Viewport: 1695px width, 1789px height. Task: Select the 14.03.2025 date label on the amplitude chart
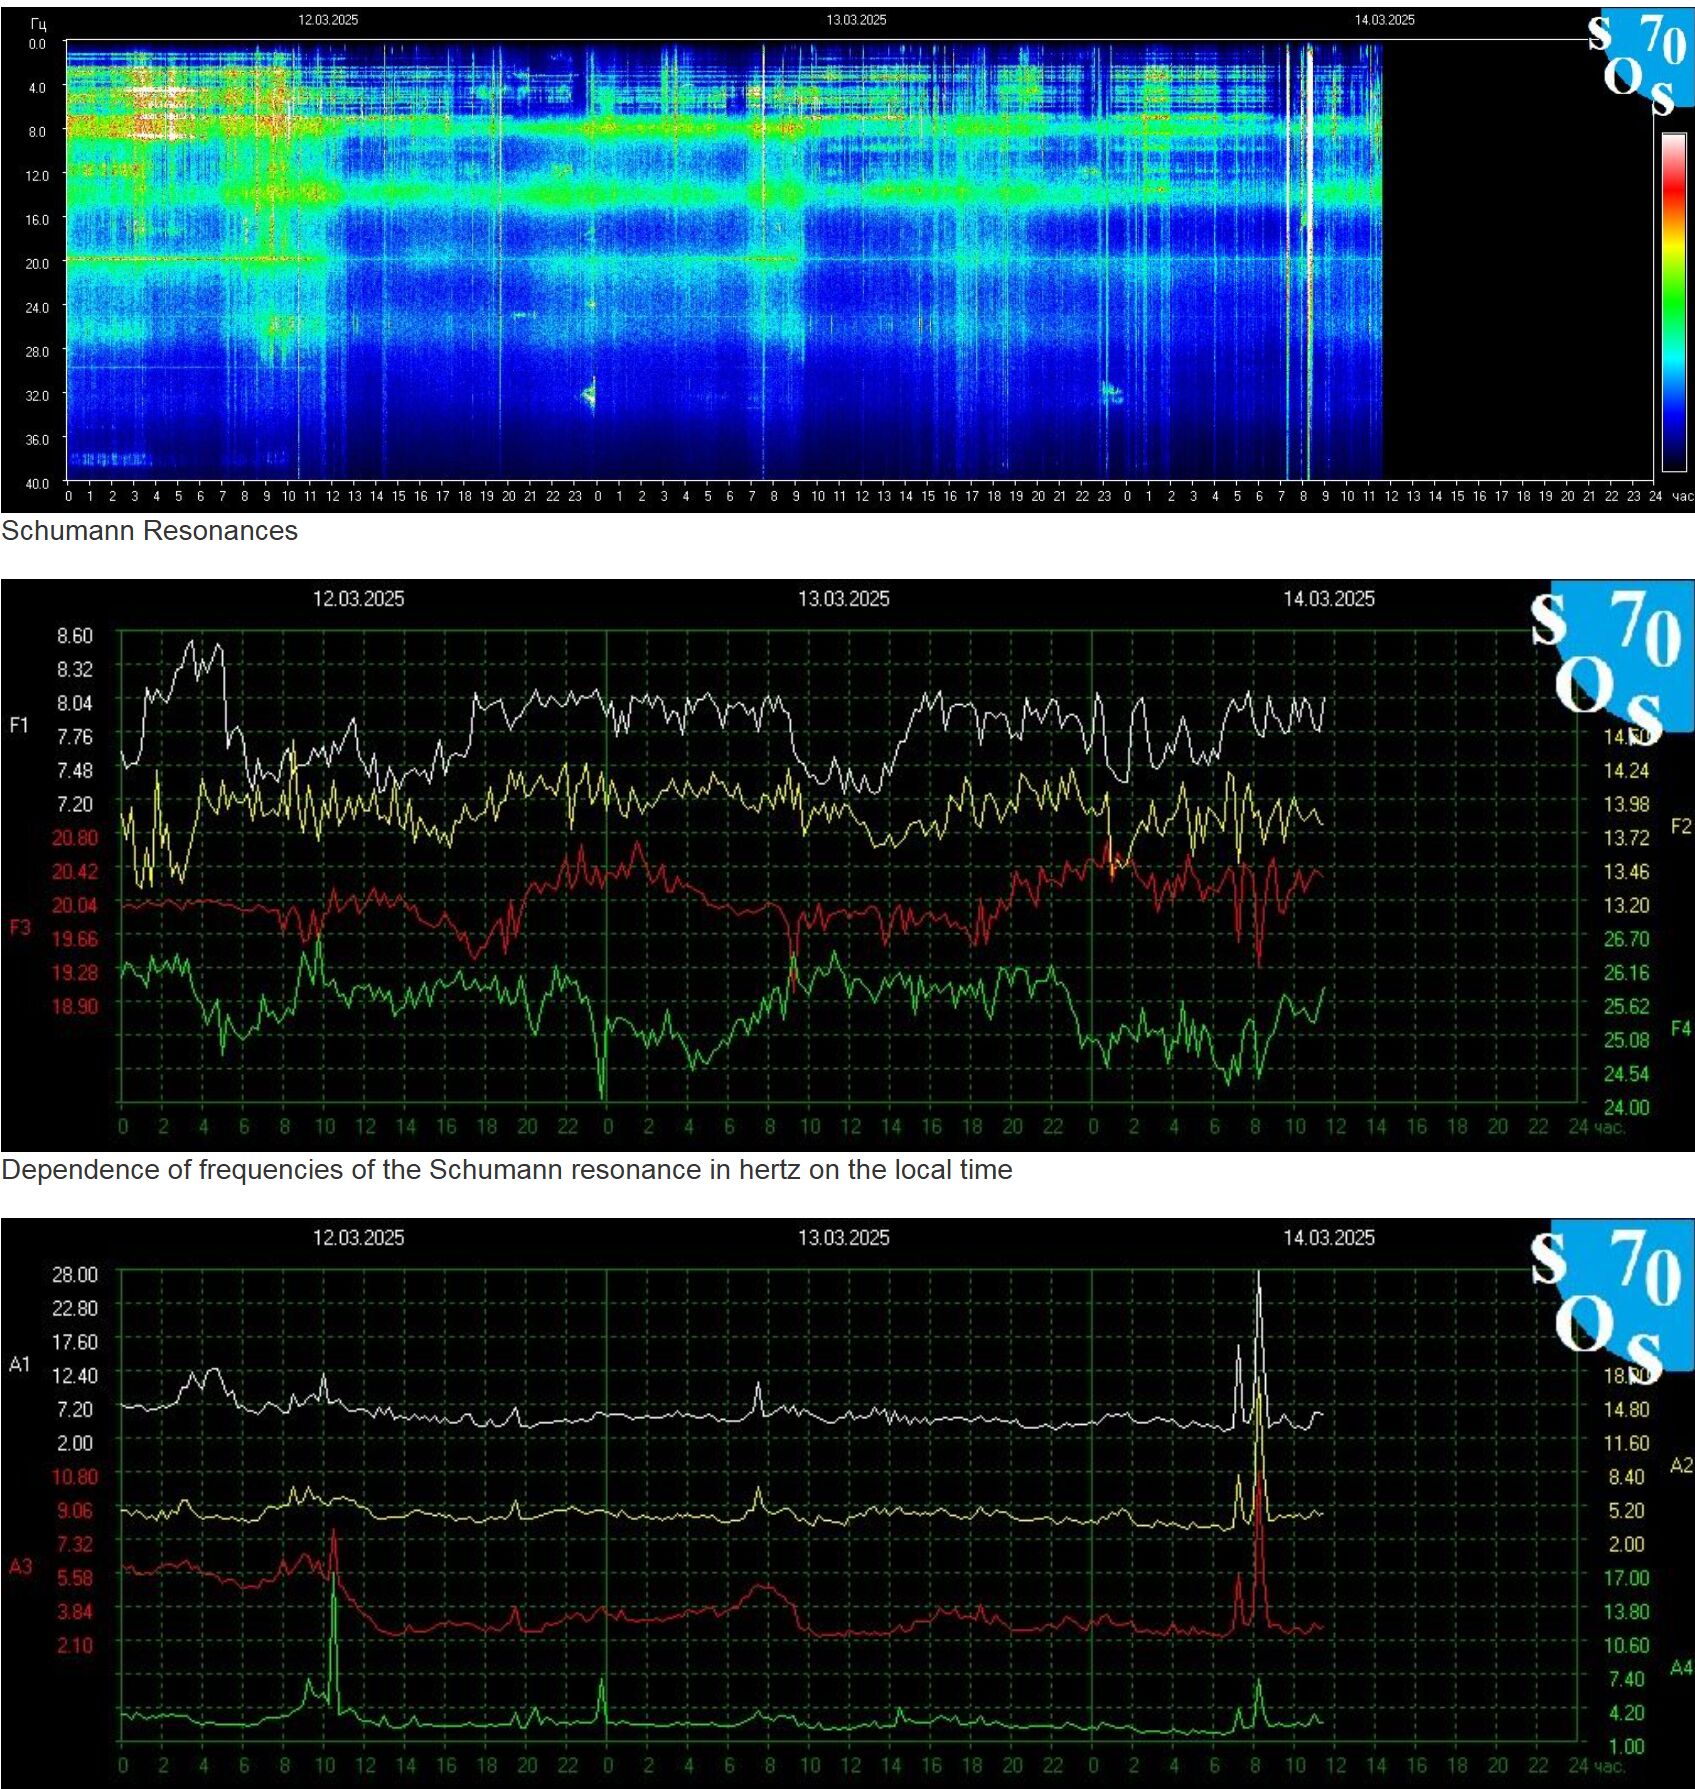point(1328,1237)
